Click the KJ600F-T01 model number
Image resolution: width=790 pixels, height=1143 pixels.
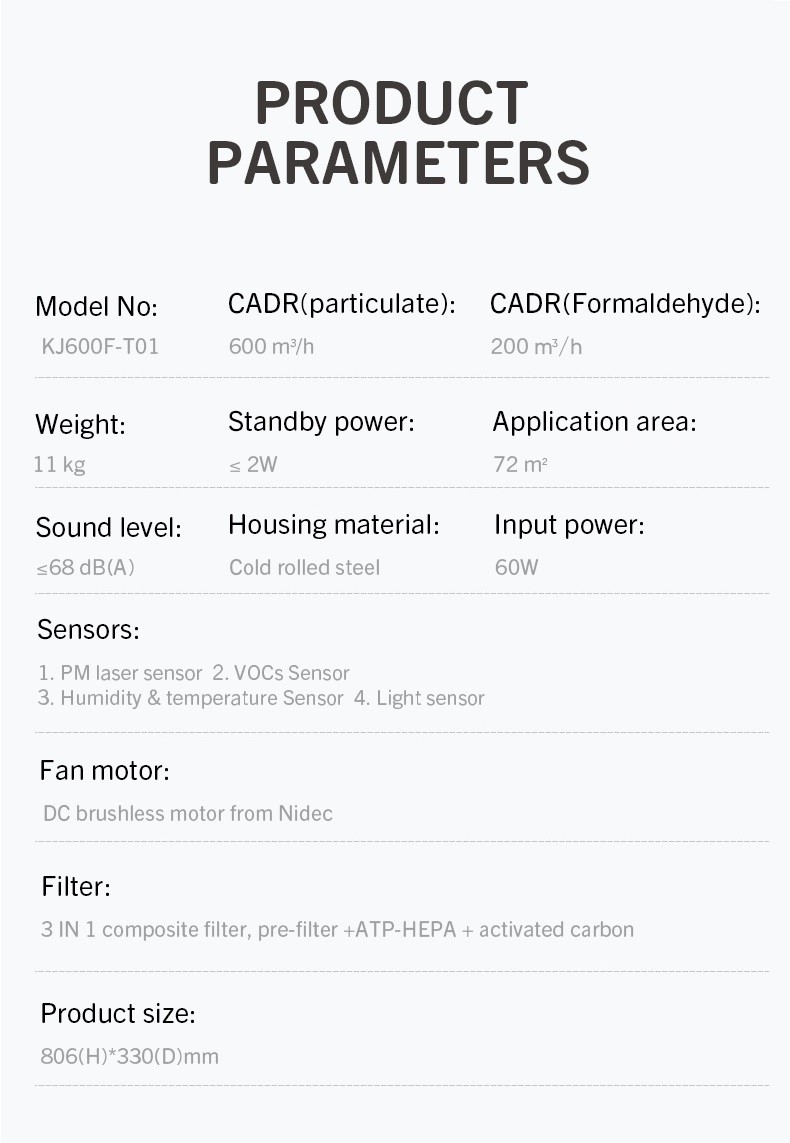pyautogui.click(x=100, y=346)
